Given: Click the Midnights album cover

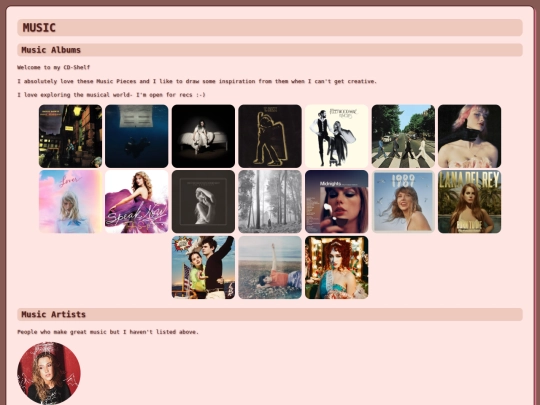Looking at the screenshot, I should click(x=336, y=201).
